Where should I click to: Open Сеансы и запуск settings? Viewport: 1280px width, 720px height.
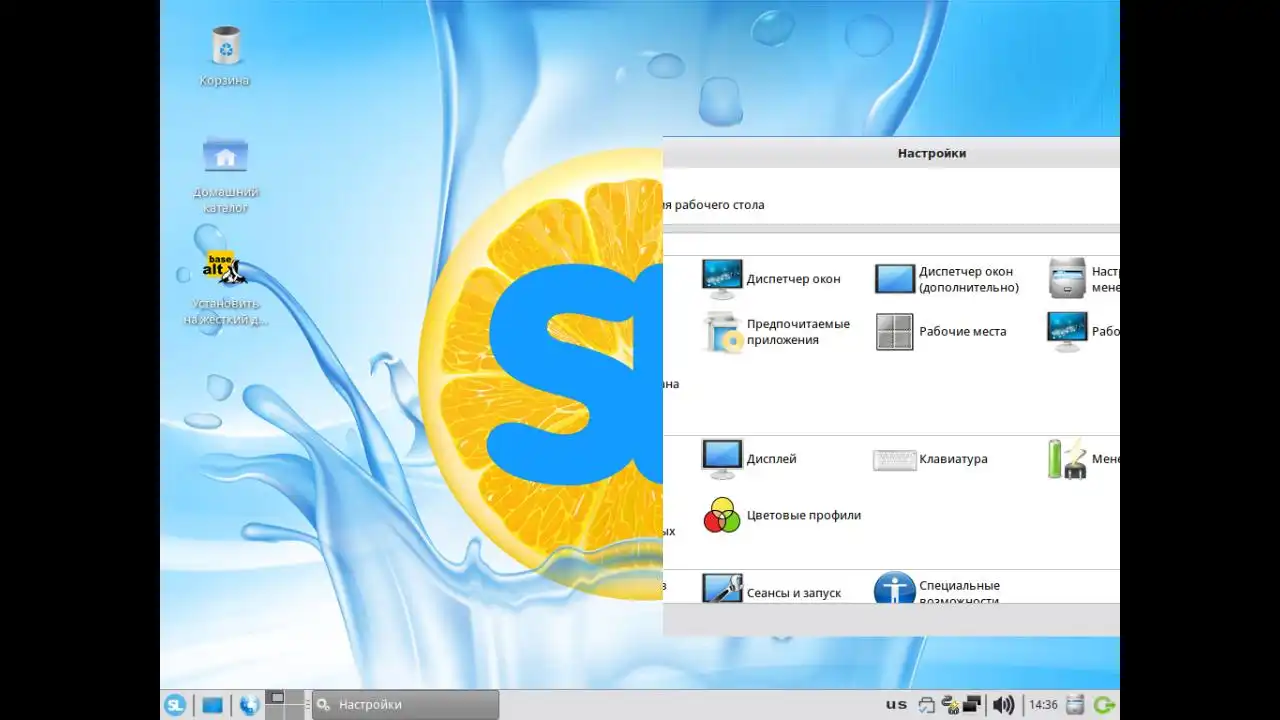771,590
